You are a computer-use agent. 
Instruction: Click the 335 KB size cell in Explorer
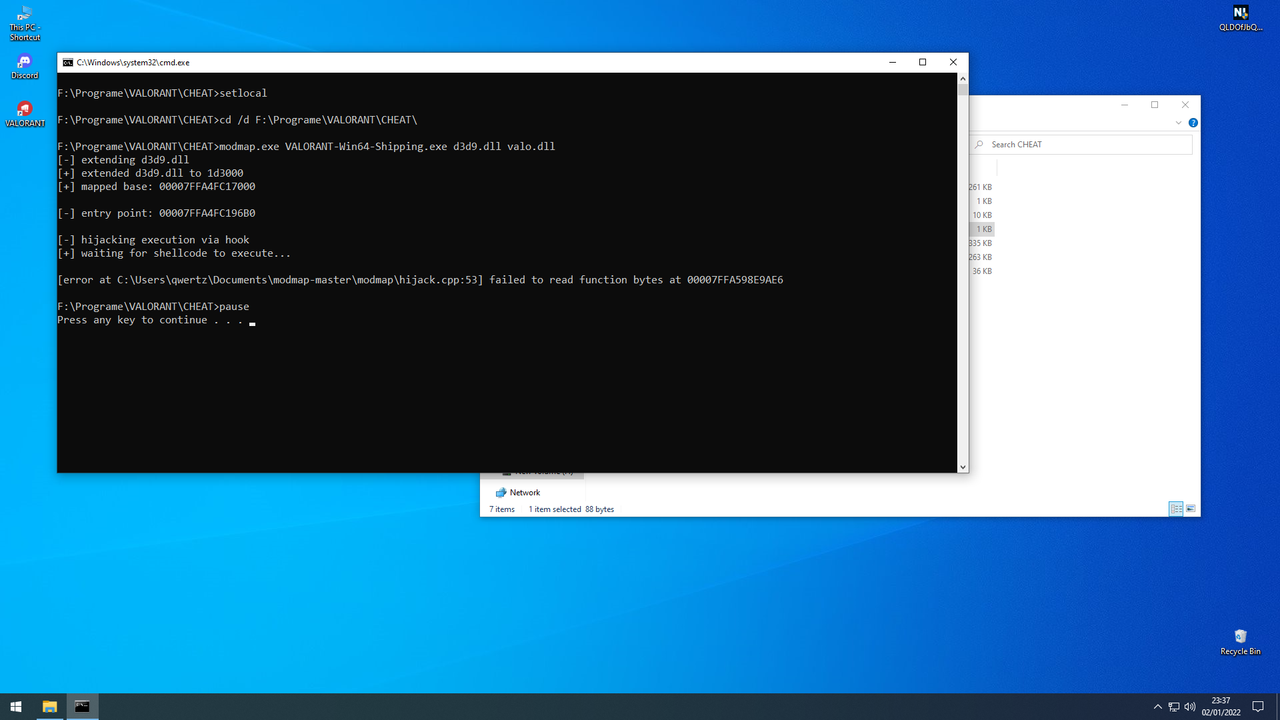(x=980, y=243)
